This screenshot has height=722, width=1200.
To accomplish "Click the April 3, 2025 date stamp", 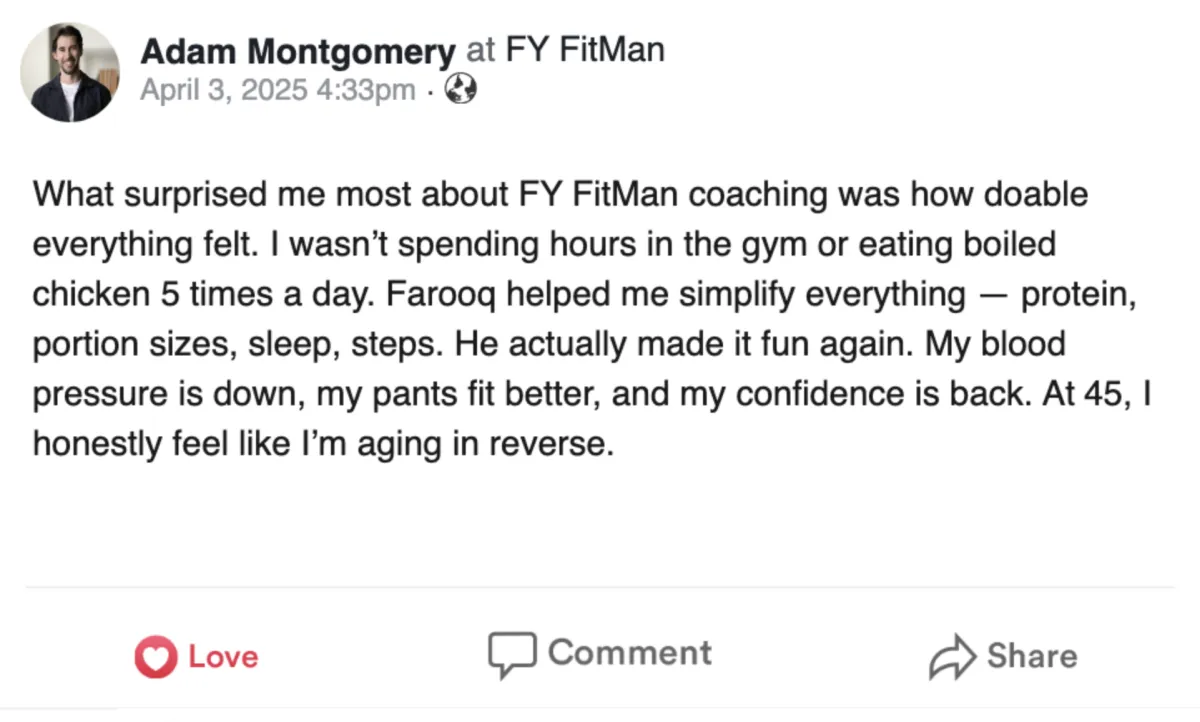I will click(223, 90).
